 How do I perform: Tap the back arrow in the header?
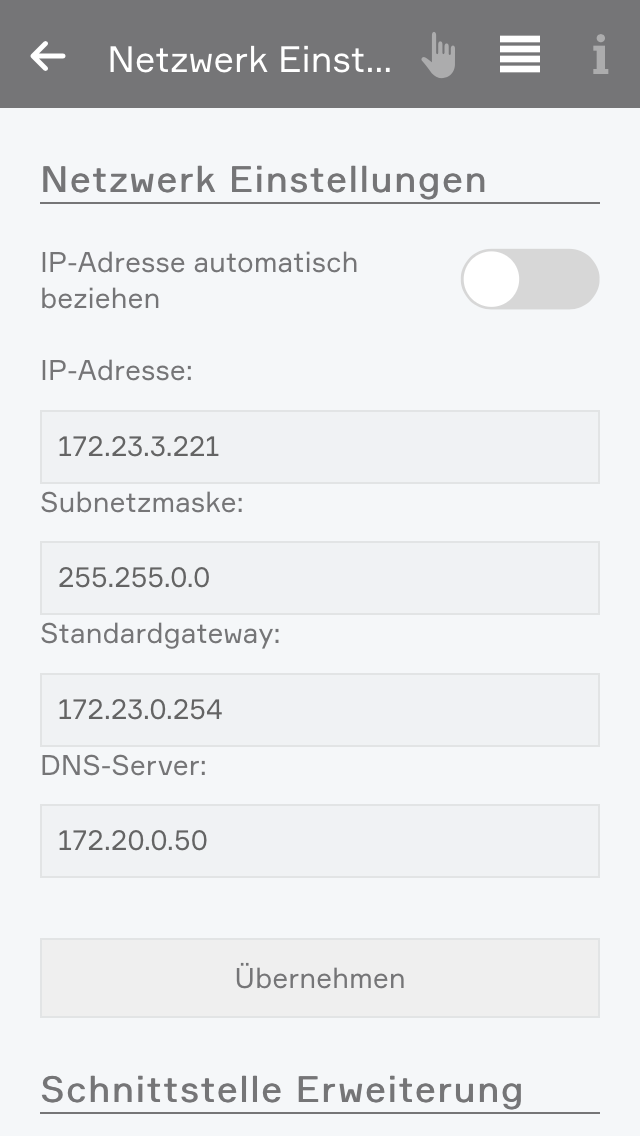click(48, 57)
